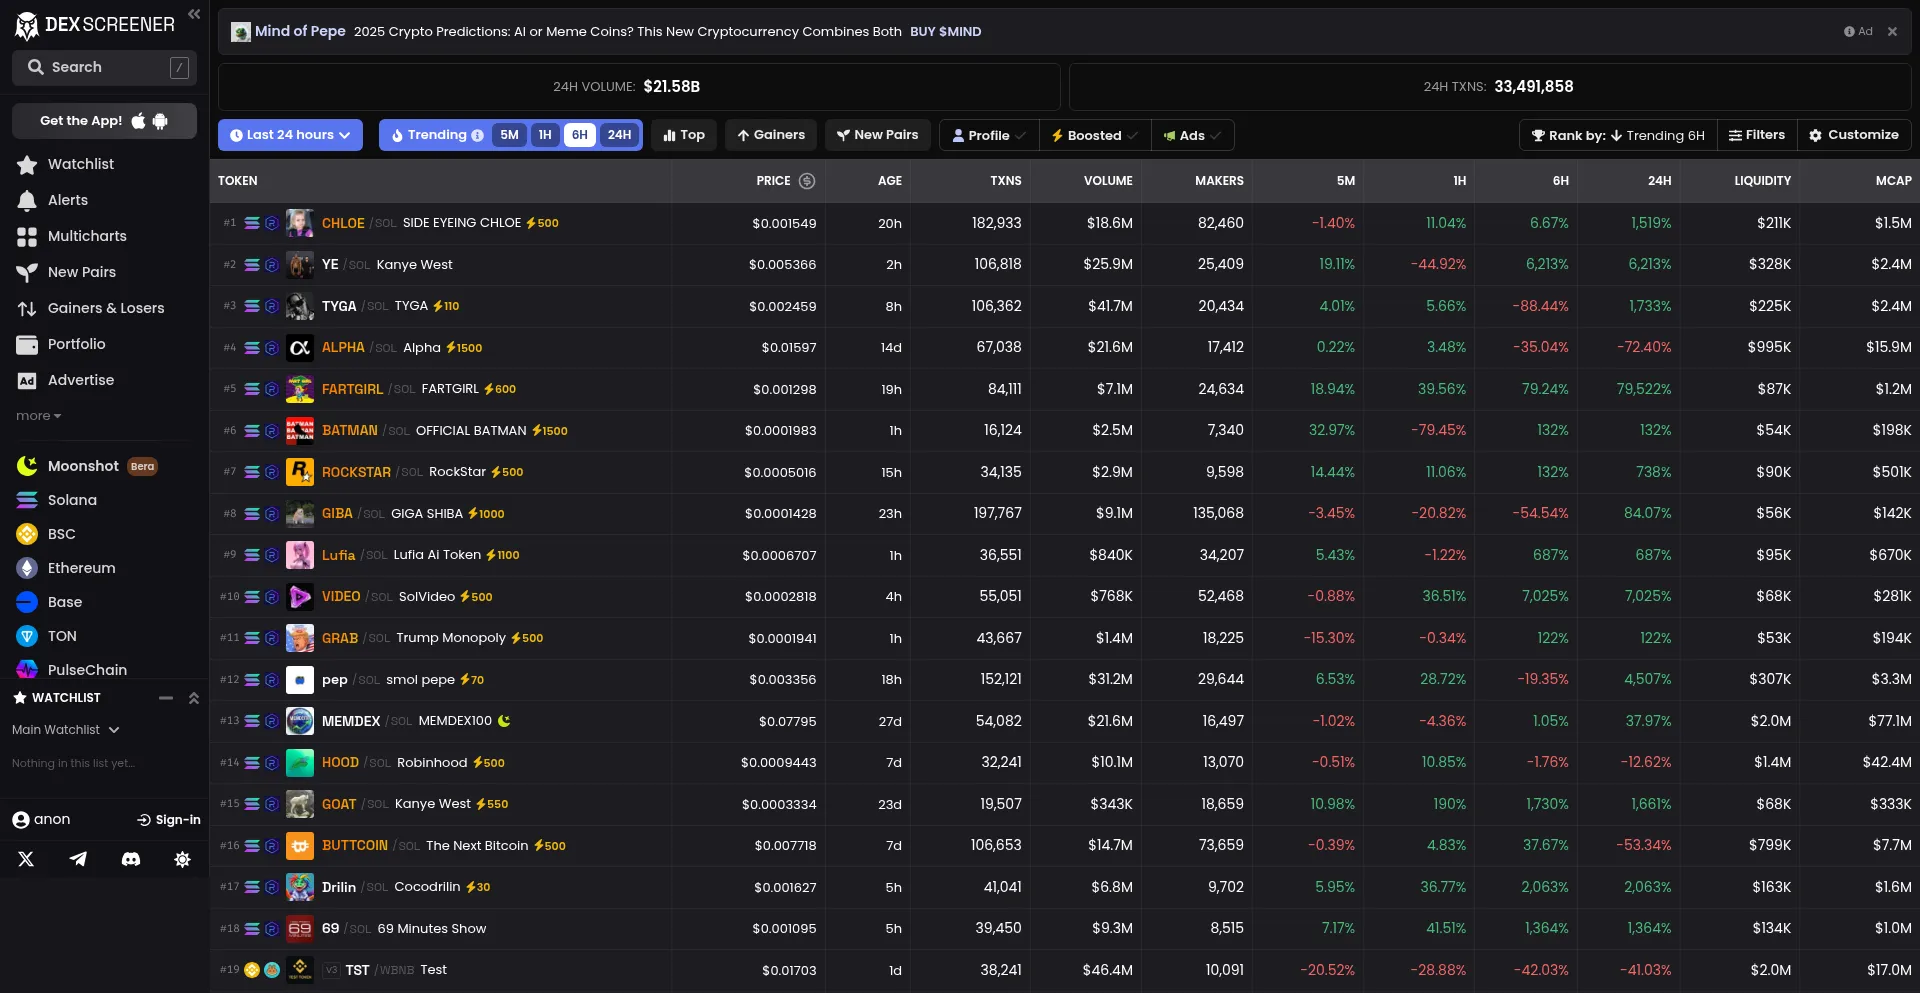Sort by LIQUIDITY column header
Screen dimensions: 1920x993
click(x=1762, y=181)
